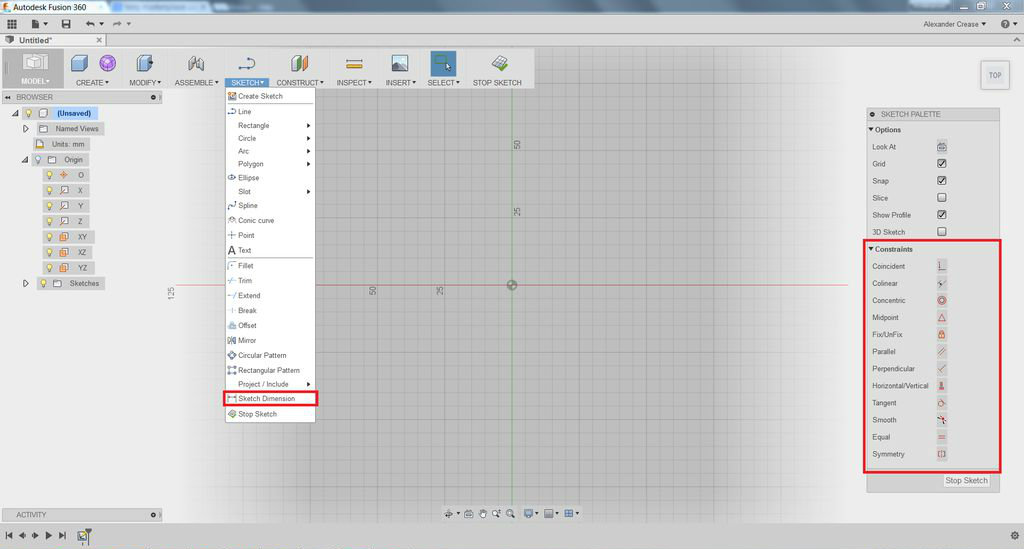The image size is (1024, 549).
Task: Open the Rectangle submenu
Action: (x=270, y=125)
